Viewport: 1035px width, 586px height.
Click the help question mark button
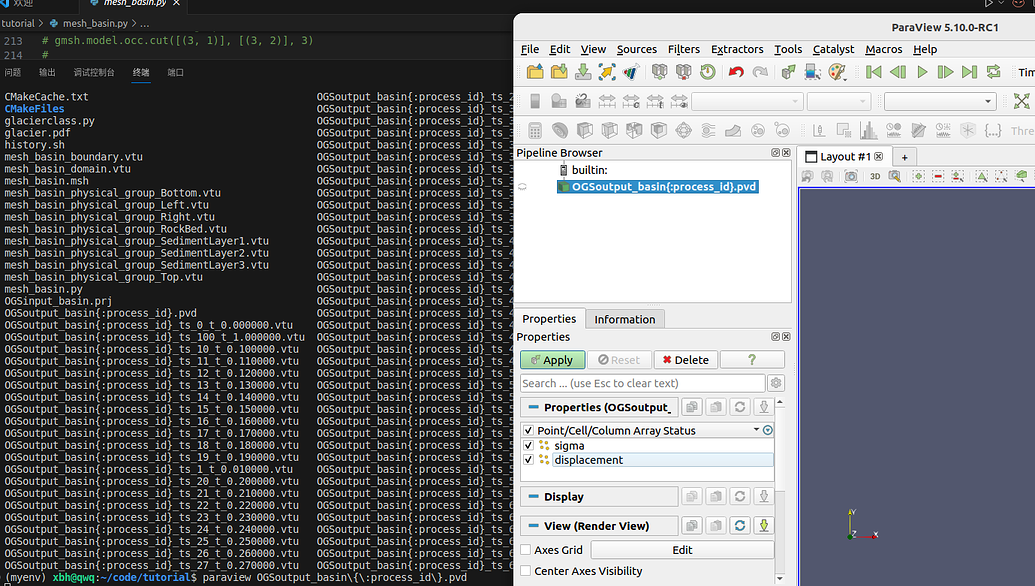(751, 360)
